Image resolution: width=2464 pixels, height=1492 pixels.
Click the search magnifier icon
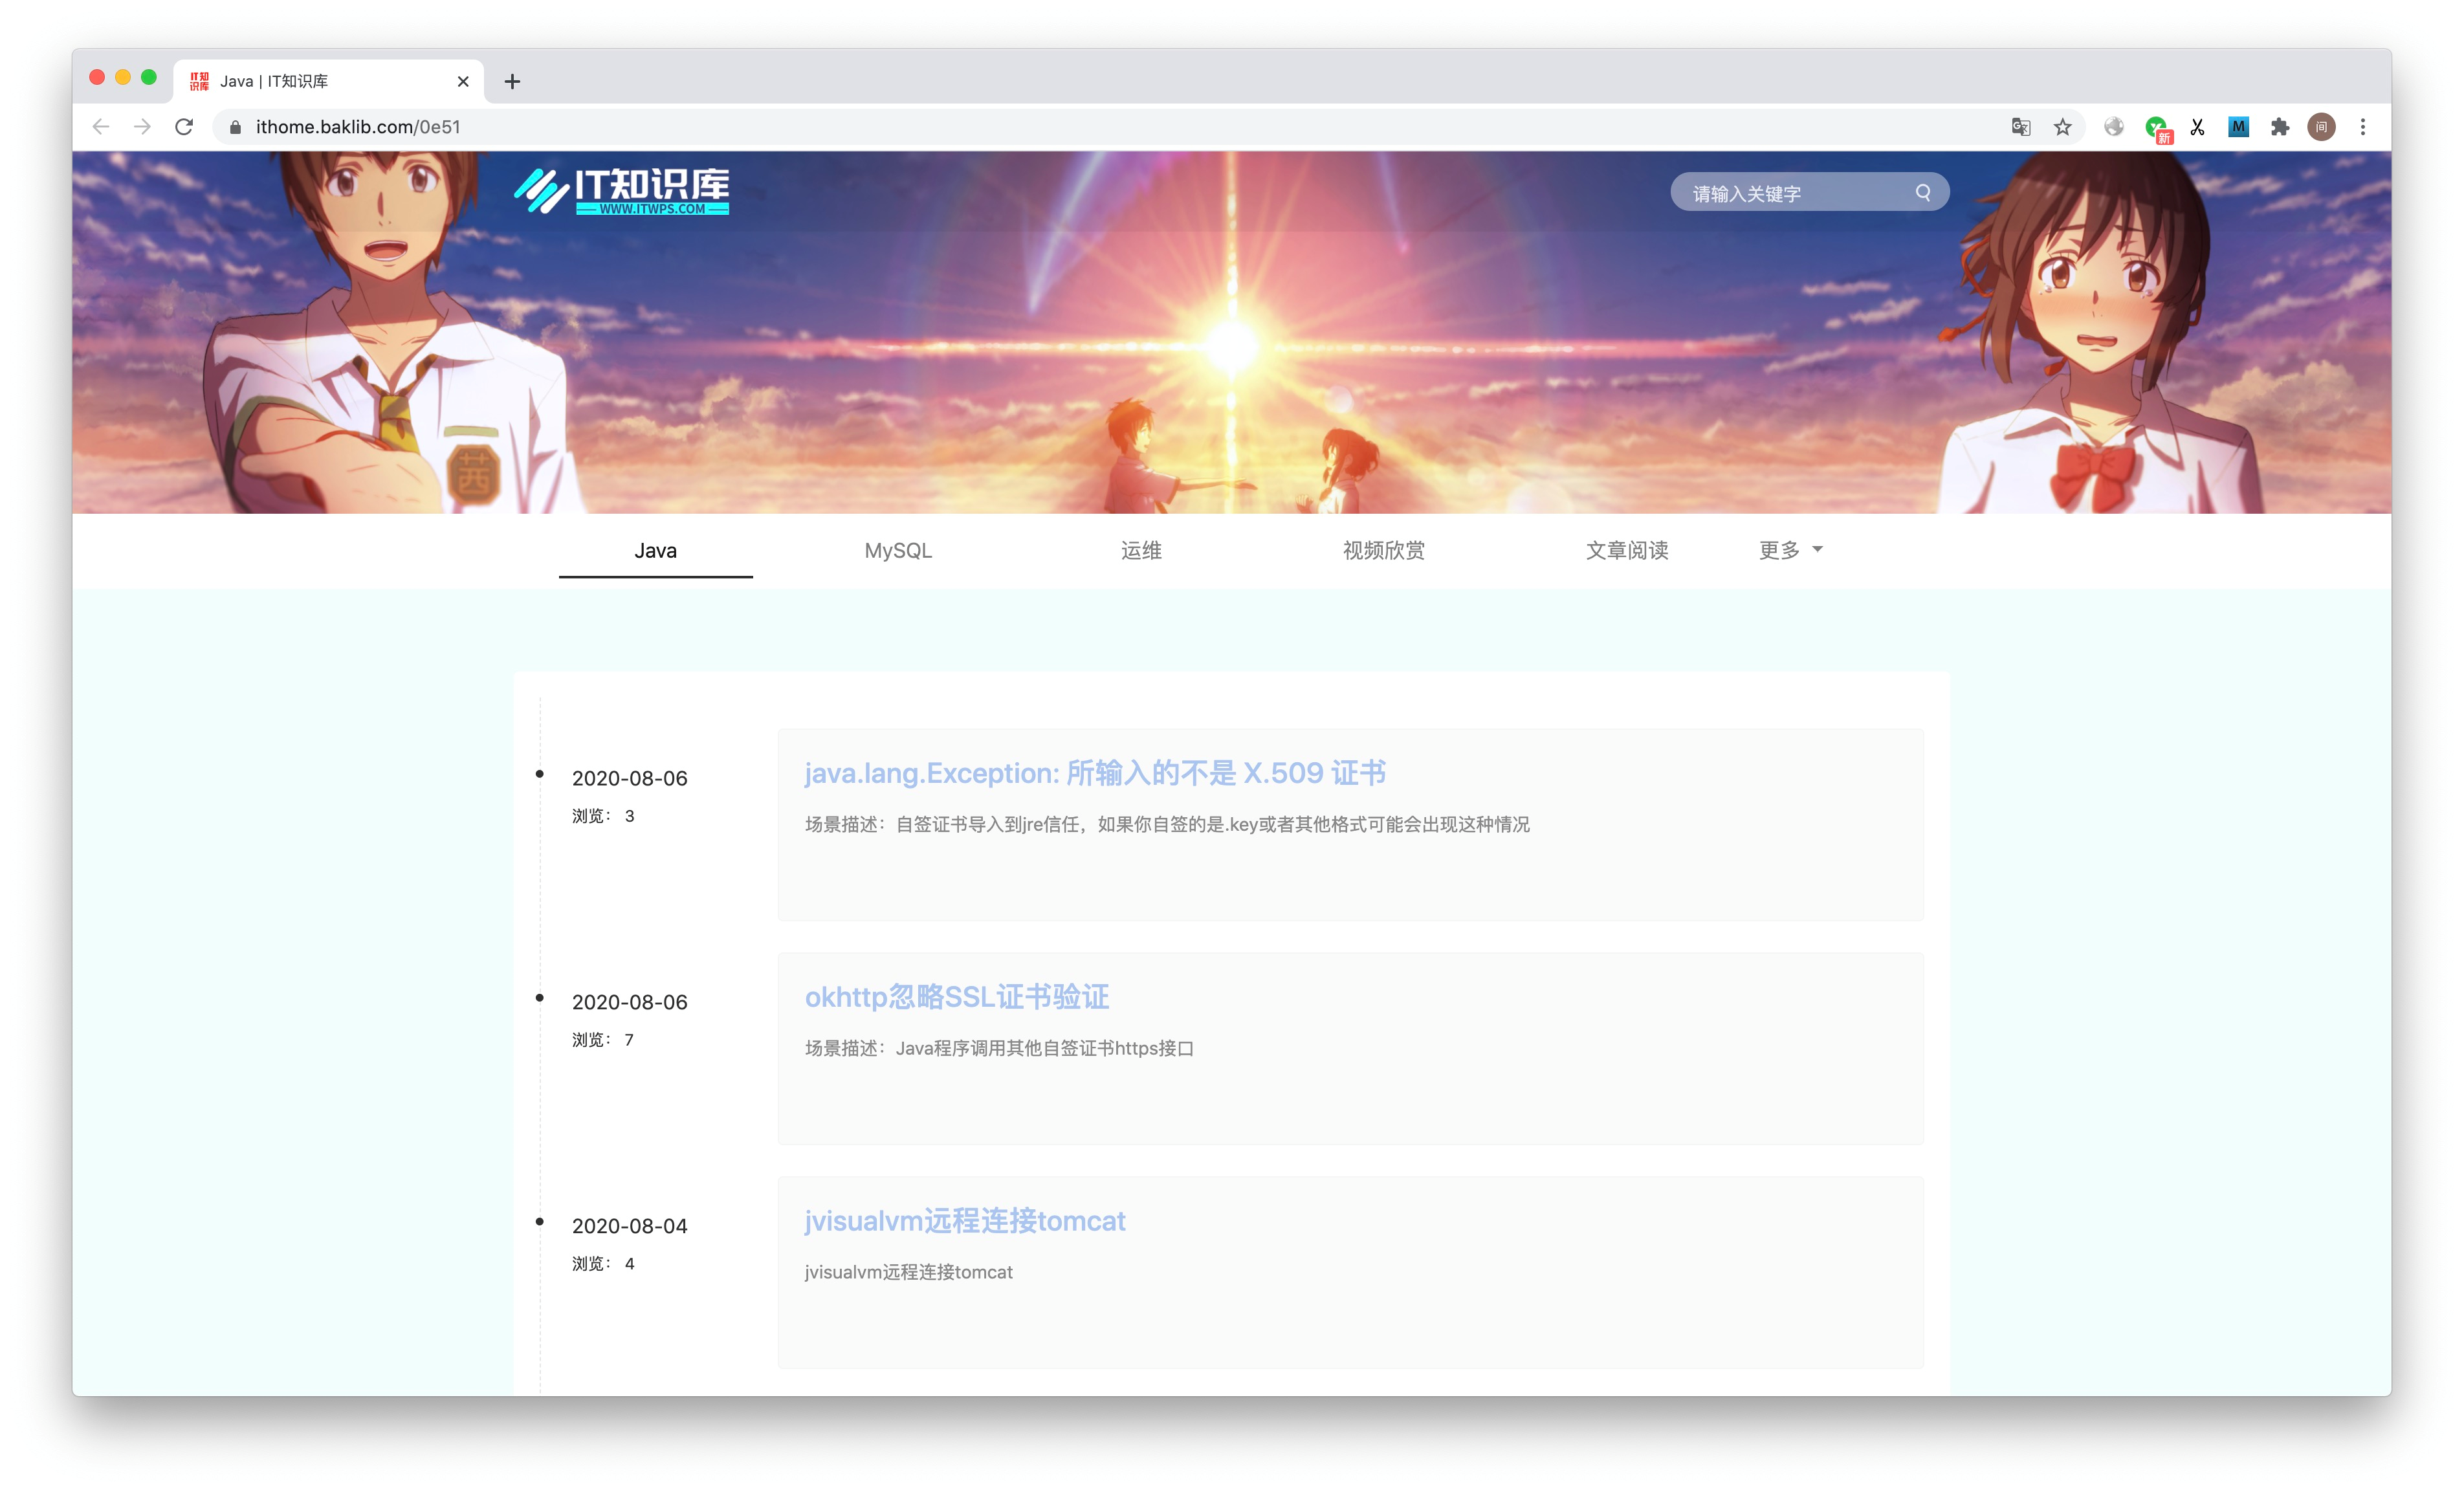1922,193
